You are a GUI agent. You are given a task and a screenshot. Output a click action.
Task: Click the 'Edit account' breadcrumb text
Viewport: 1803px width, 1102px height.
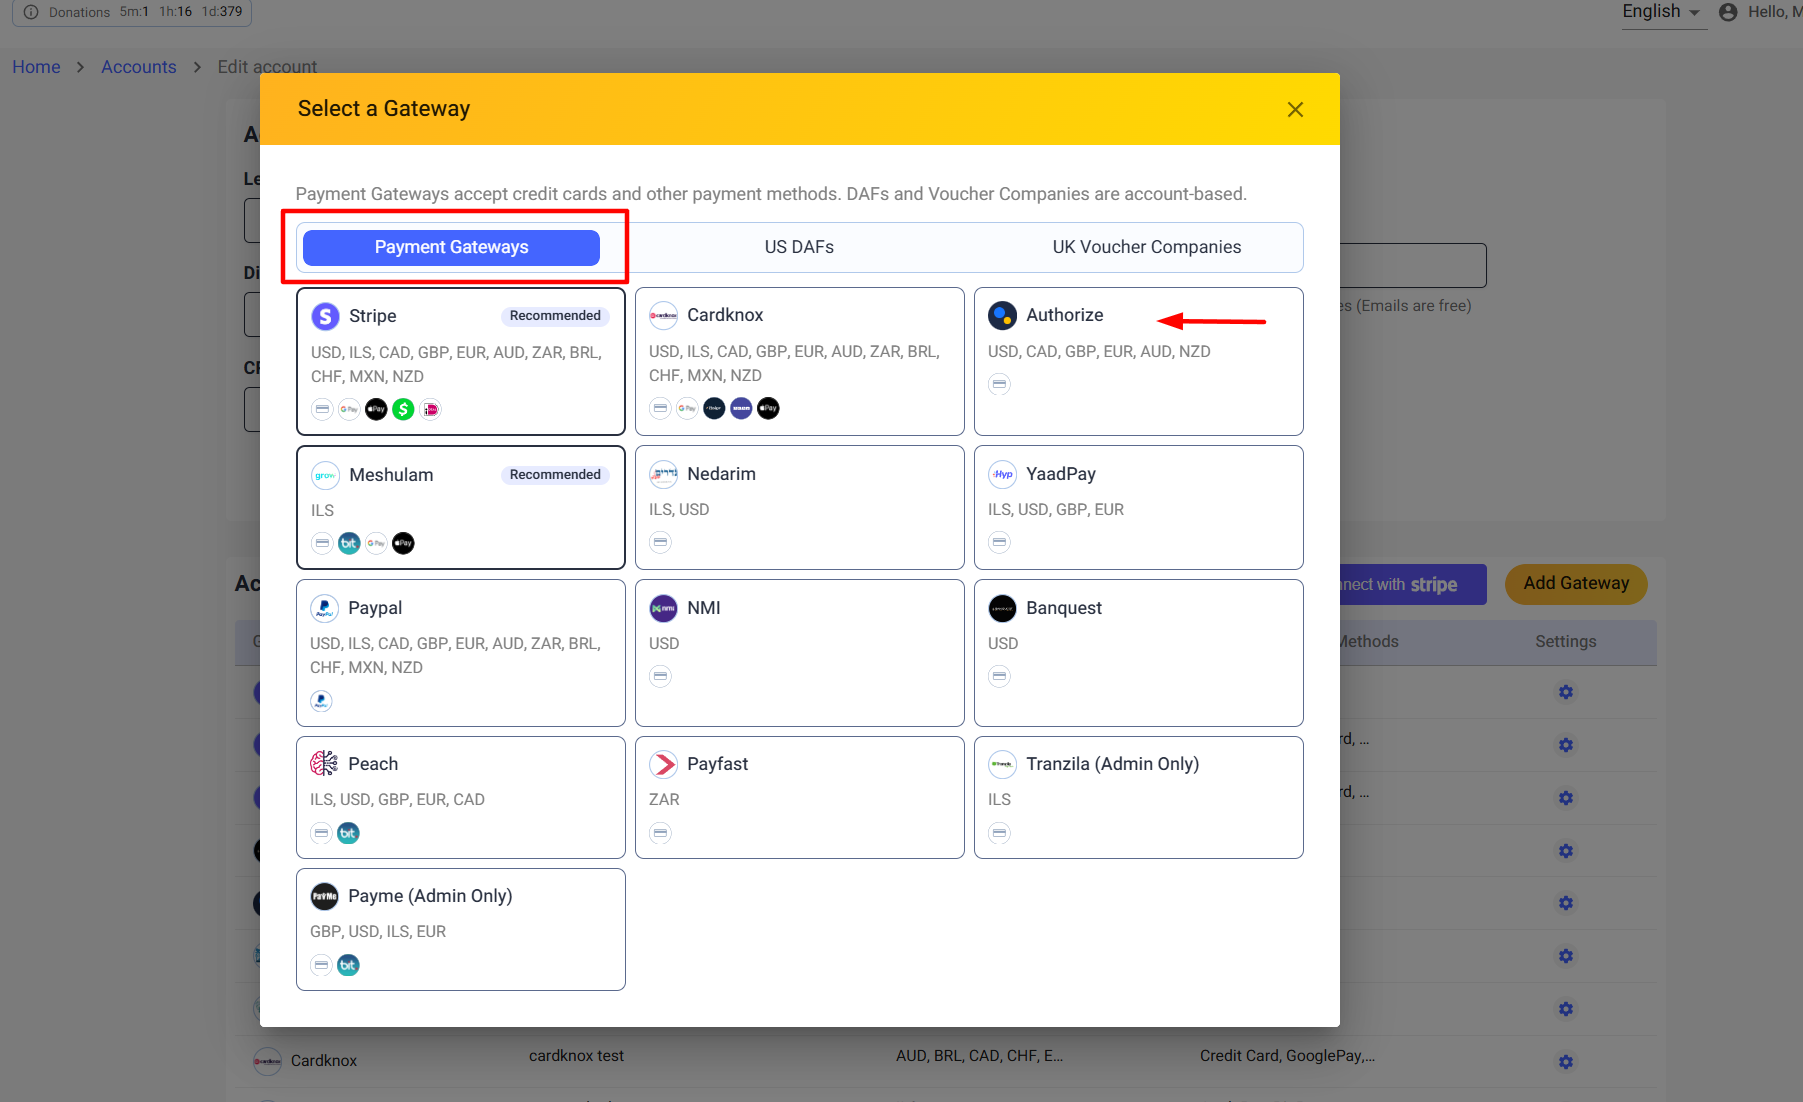267,67
